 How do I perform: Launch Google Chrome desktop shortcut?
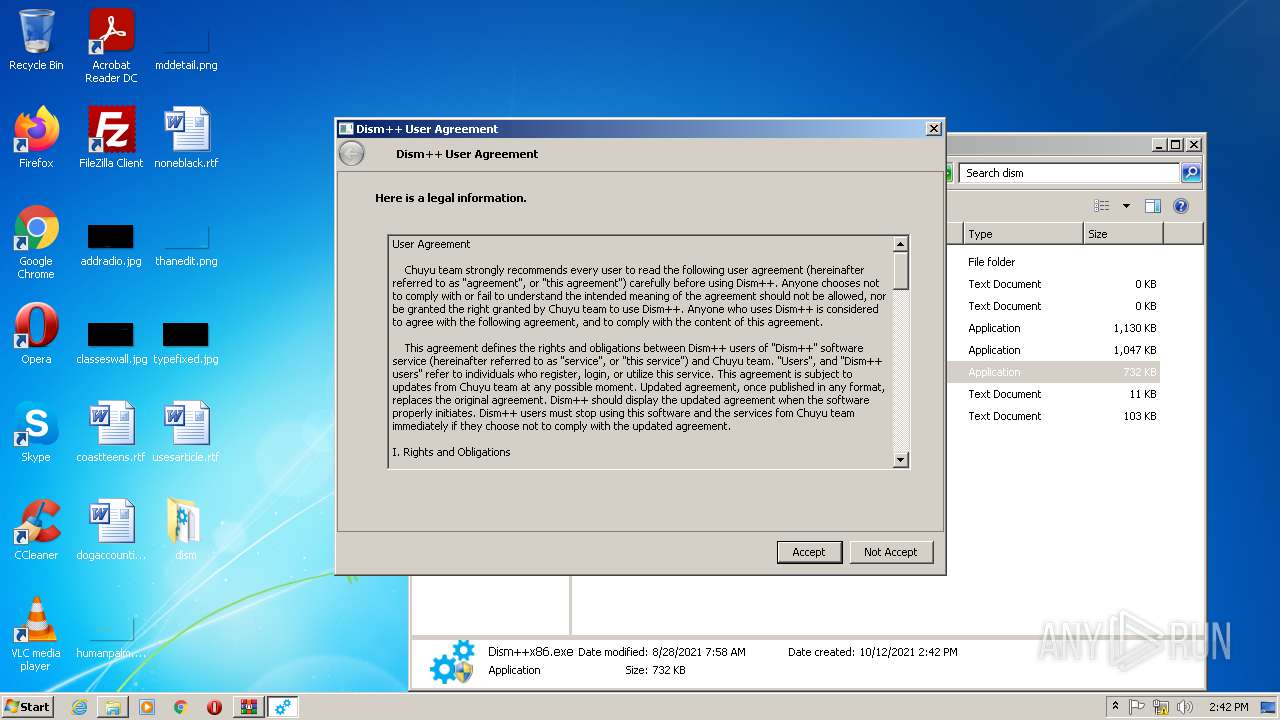tap(36, 242)
